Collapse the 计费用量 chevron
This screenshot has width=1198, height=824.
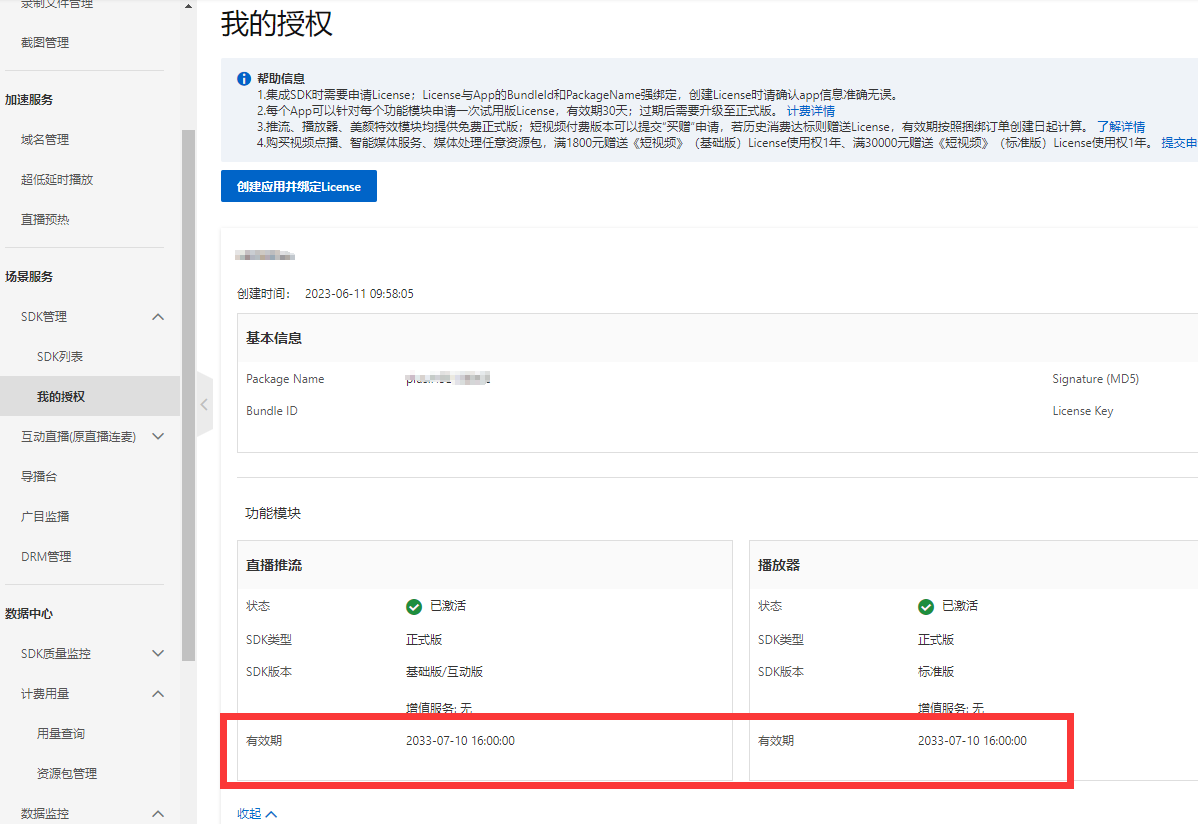click(x=158, y=694)
